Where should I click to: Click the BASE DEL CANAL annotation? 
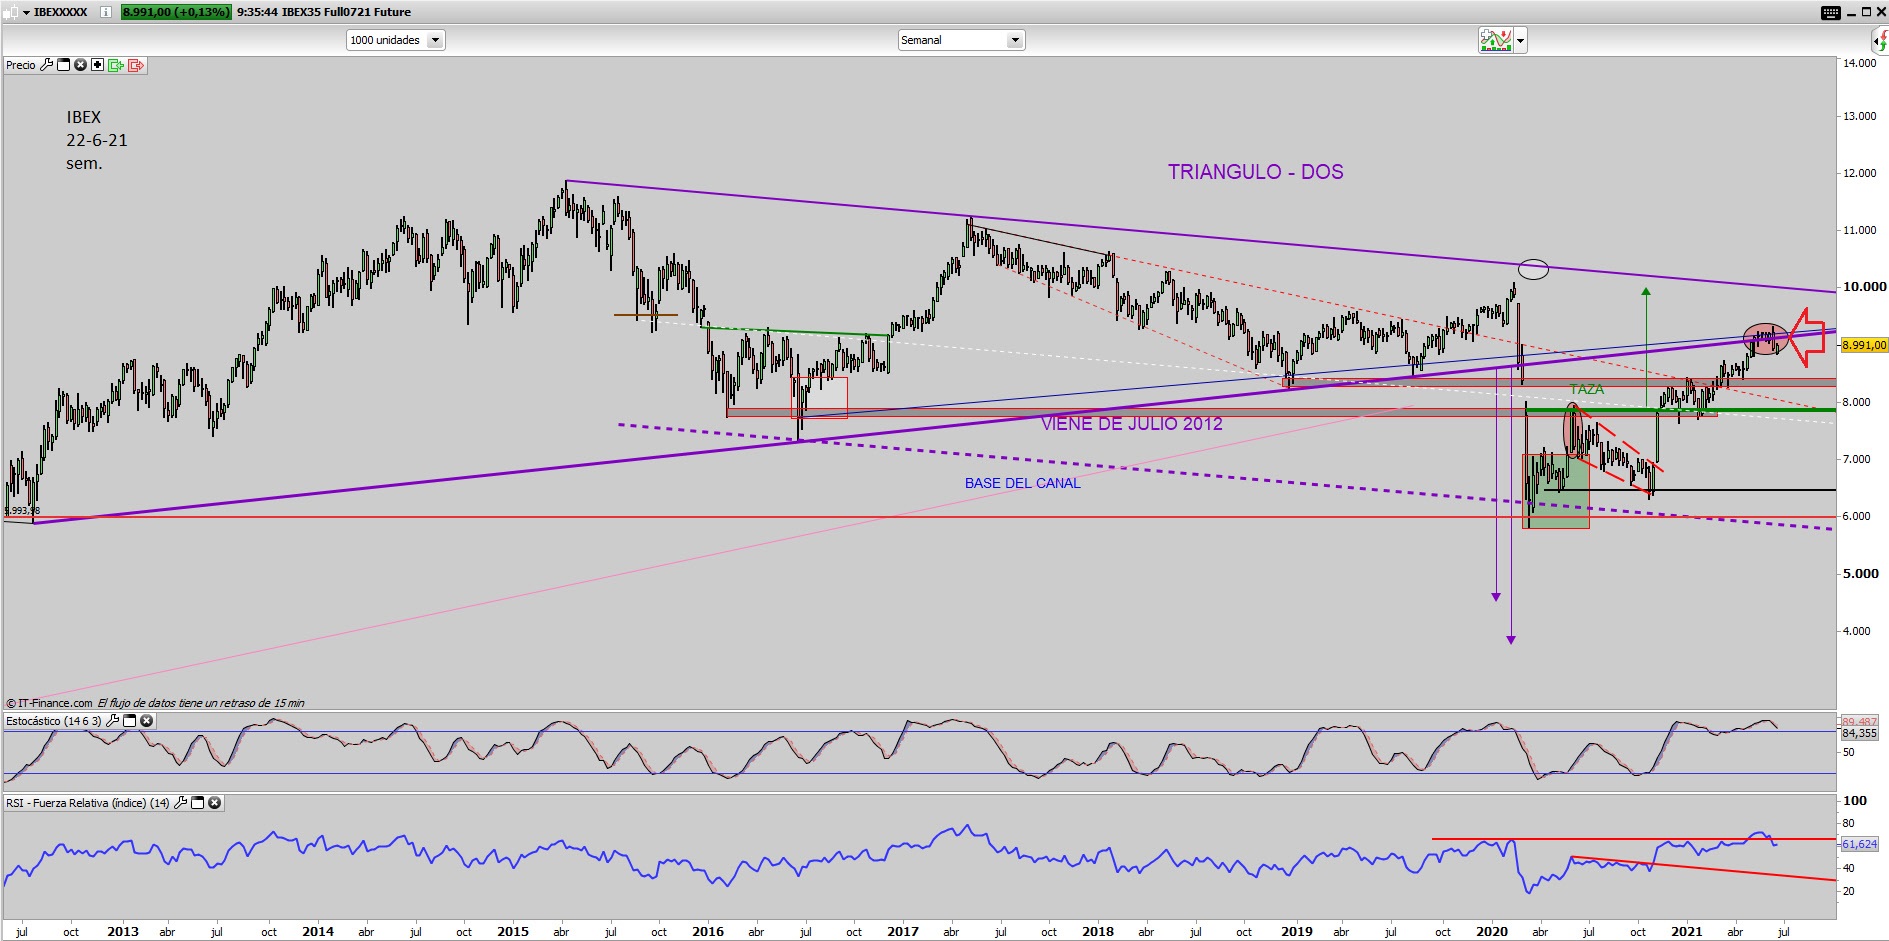point(1022,483)
